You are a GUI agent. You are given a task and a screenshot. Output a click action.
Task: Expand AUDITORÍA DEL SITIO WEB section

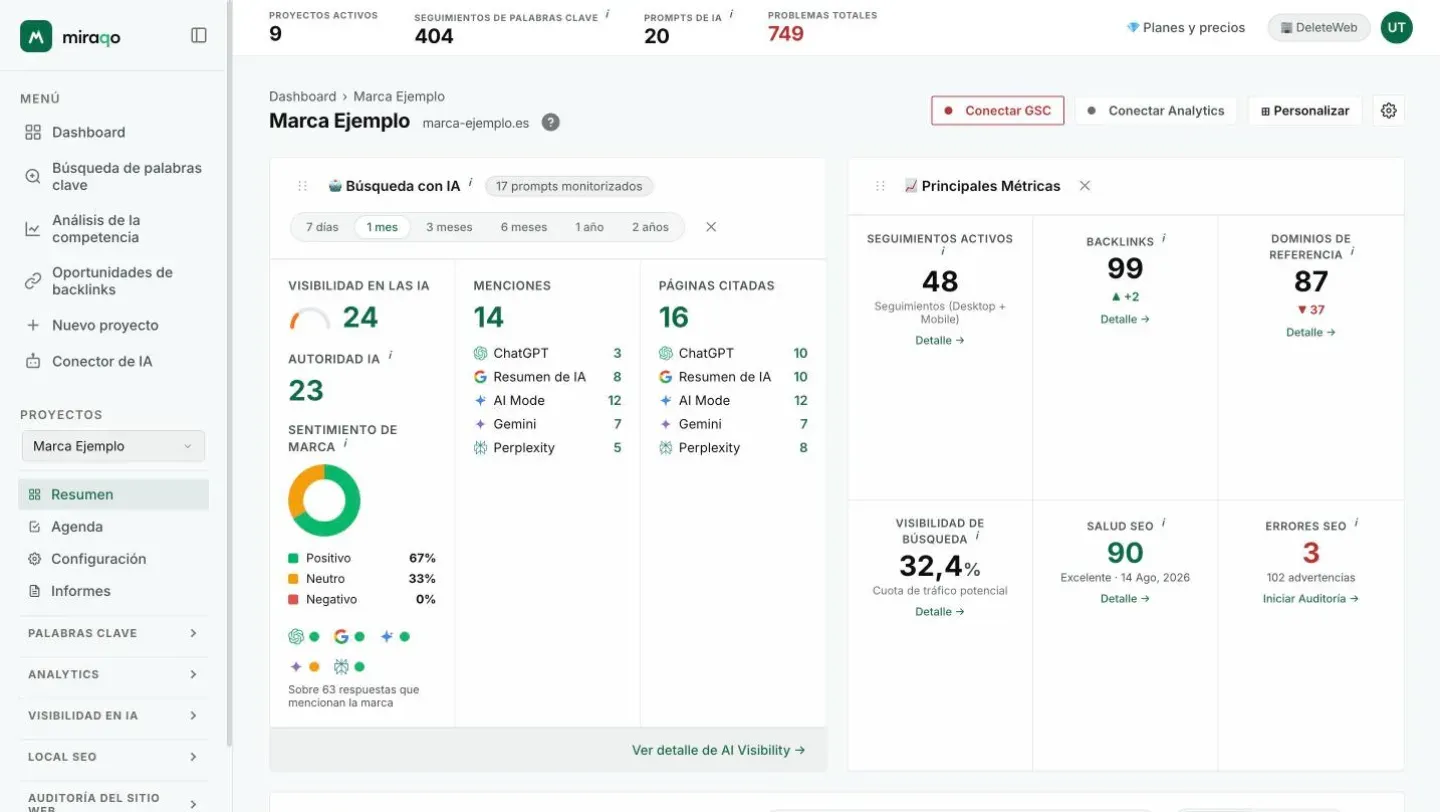click(113, 802)
